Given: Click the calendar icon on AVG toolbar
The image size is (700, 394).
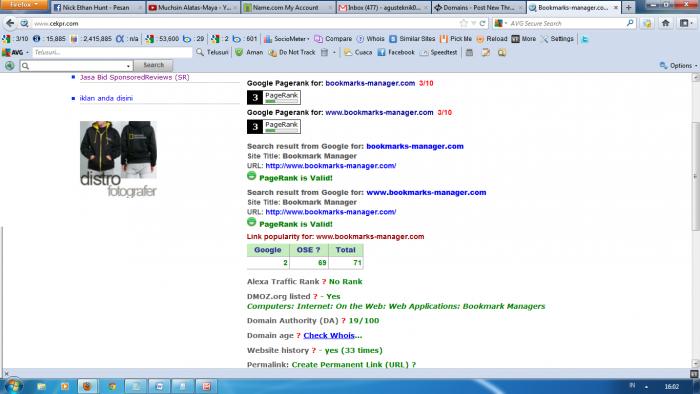Looking at the screenshot, I should tap(469, 53).
